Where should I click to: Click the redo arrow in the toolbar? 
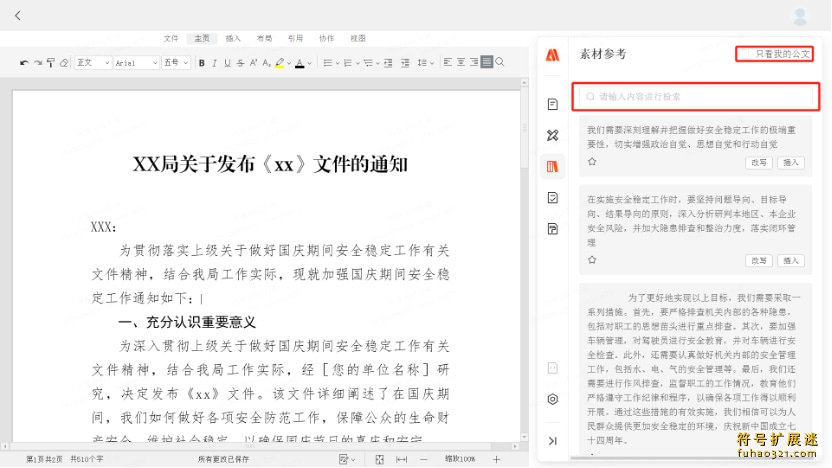38,63
